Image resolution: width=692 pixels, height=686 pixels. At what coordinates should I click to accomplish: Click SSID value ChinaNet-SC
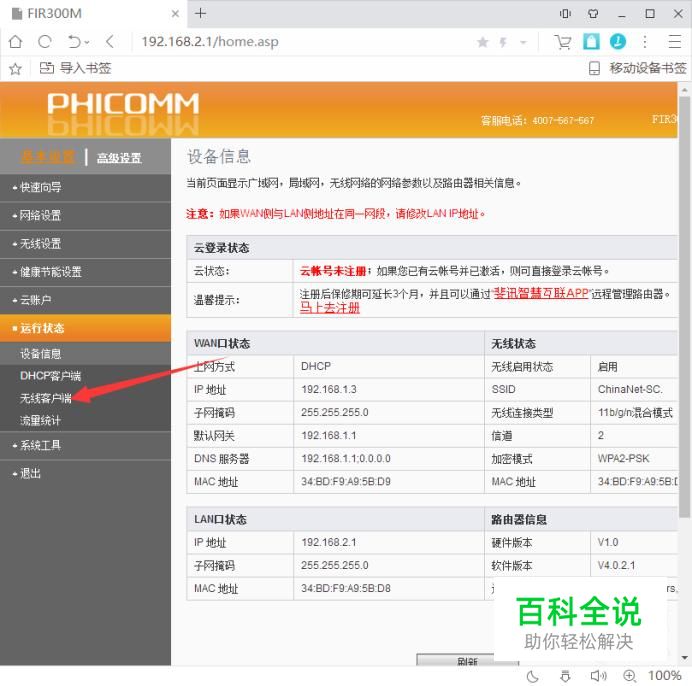pos(630,389)
